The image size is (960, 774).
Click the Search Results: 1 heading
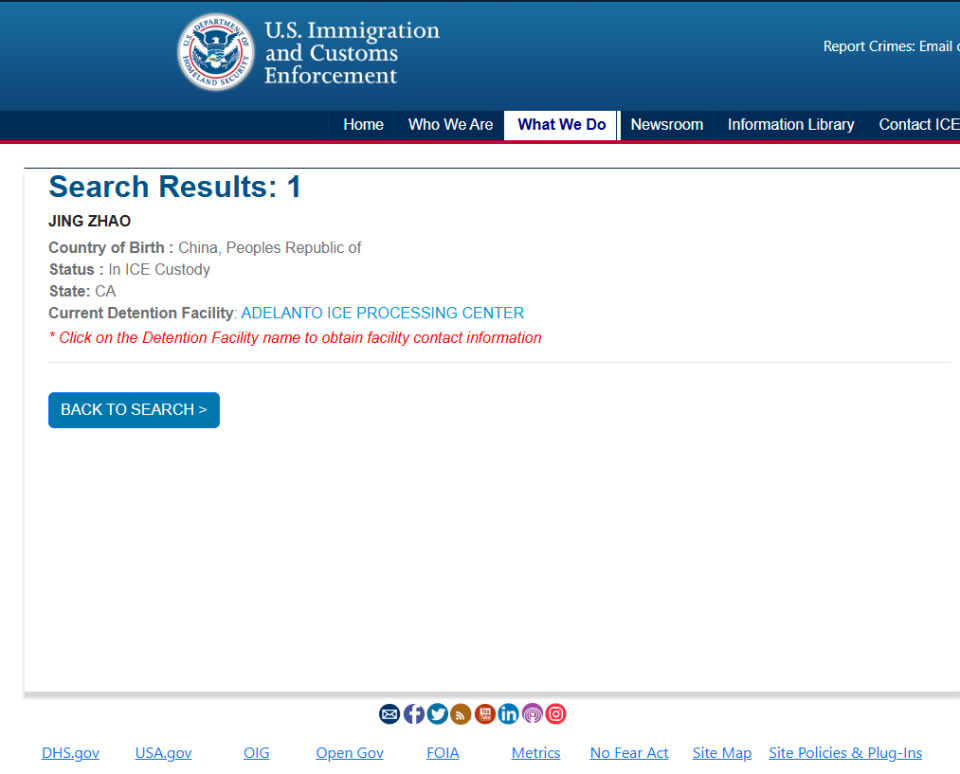tap(175, 187)
